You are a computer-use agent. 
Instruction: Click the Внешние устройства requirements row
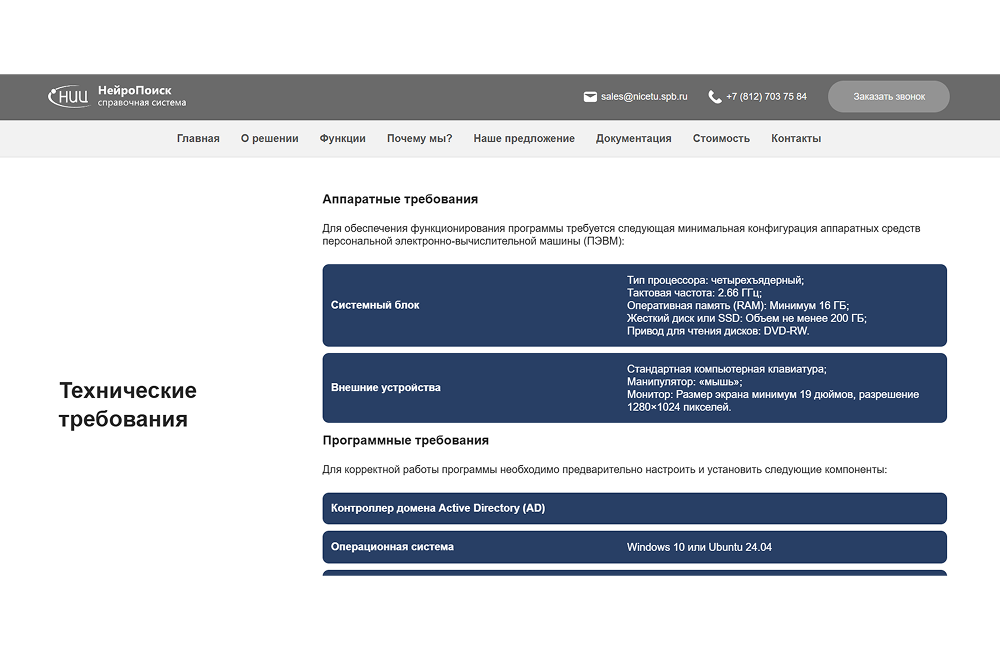(x=635, y=388)
